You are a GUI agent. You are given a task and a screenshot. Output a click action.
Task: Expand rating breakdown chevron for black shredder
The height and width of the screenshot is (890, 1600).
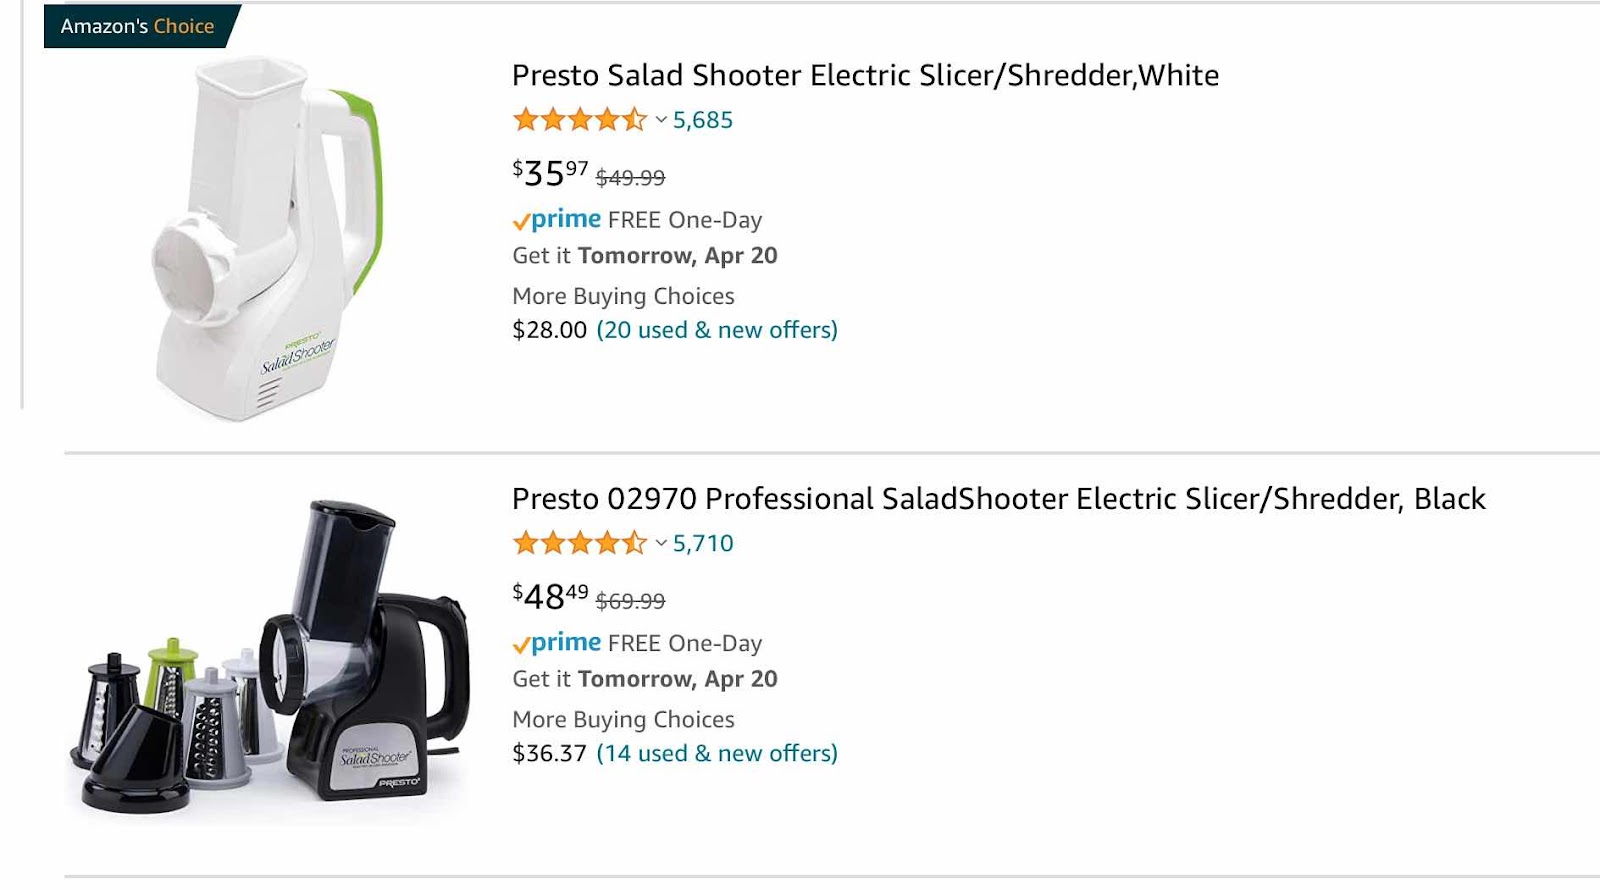(661, 544)
